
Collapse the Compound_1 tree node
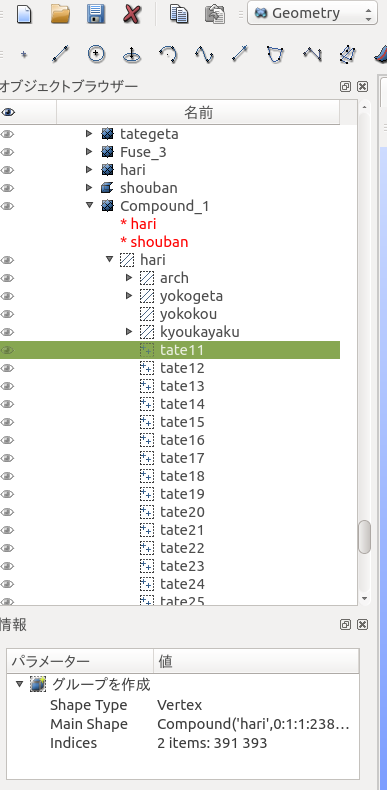coord(90,206)
